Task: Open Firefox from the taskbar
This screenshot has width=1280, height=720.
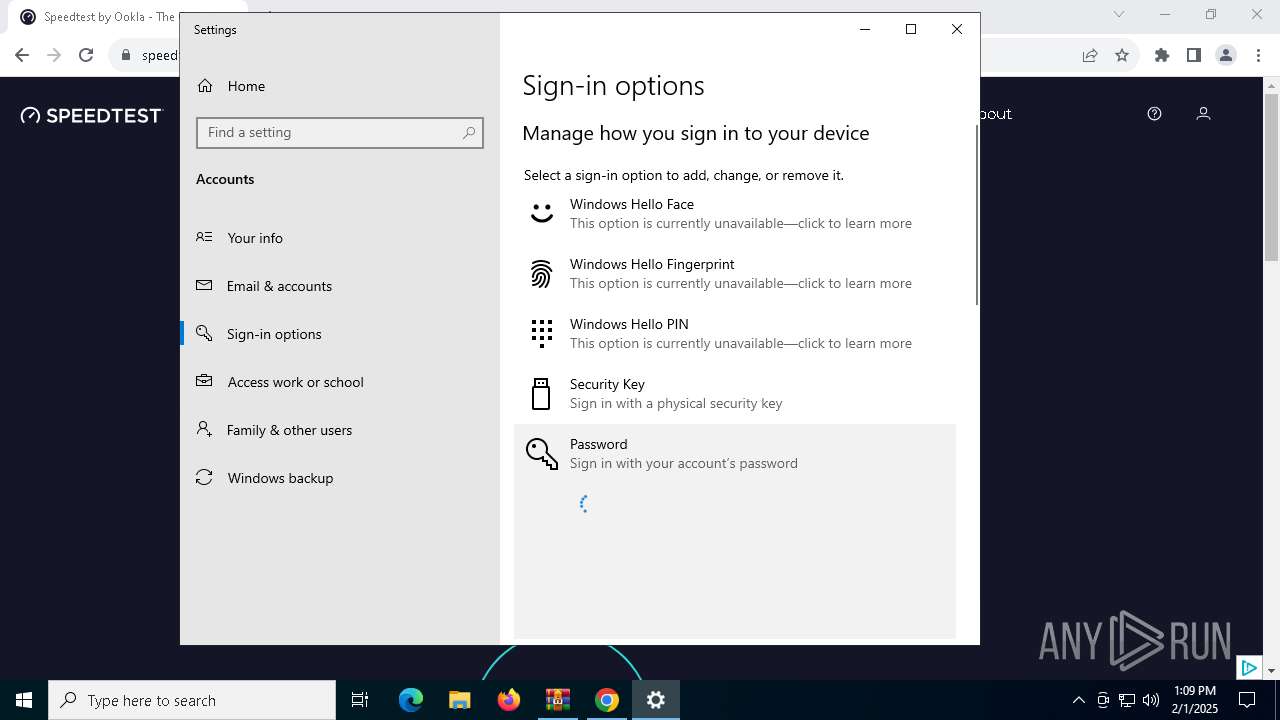Action: pos(509,700)
